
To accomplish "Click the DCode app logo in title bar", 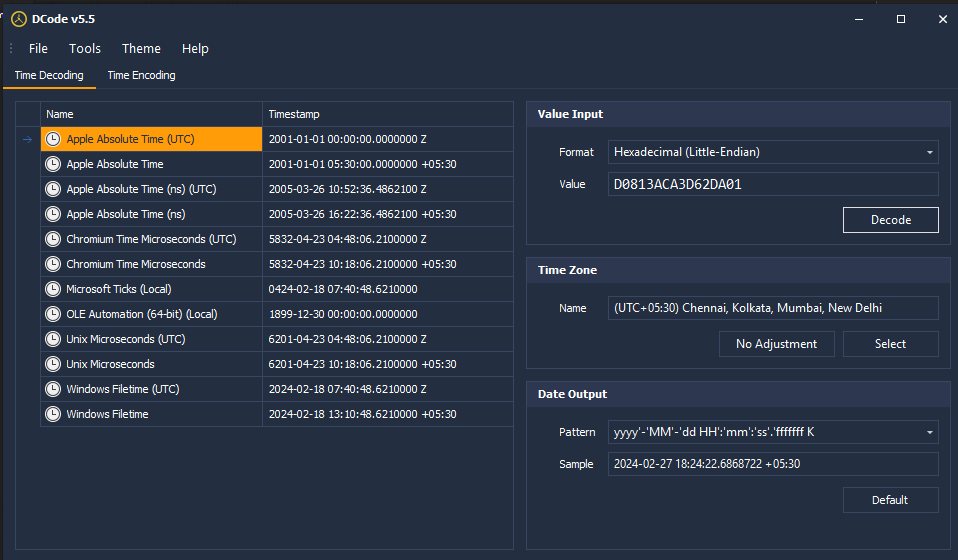I will tap(18, 19).
